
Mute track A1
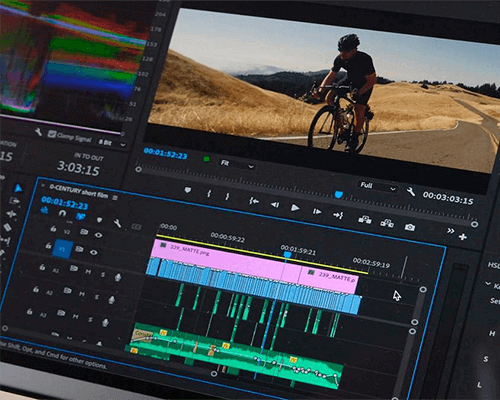(x=88, y=272)
